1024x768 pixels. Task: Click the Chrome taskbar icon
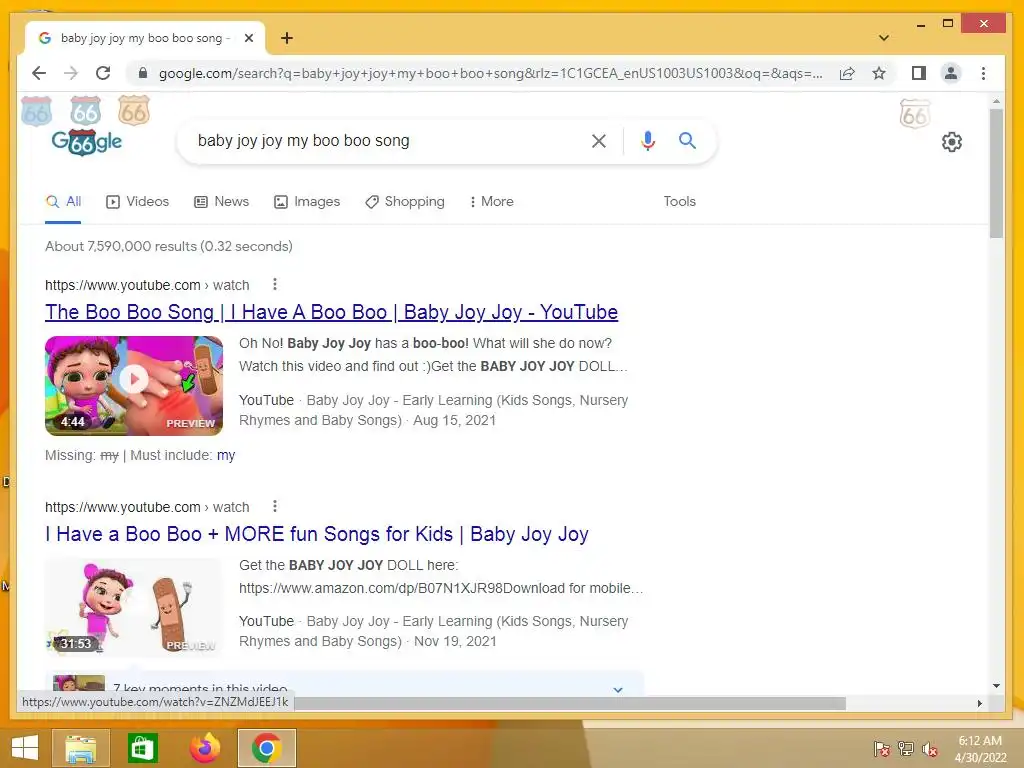click(x=266, y=748)
